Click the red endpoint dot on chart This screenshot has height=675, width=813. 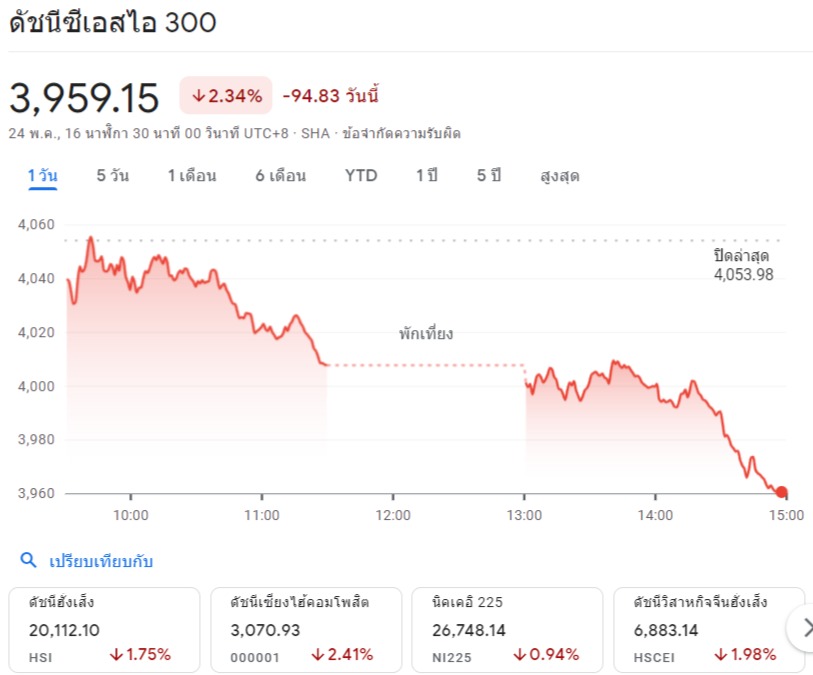pyautogui.click(x=781, y=492)
